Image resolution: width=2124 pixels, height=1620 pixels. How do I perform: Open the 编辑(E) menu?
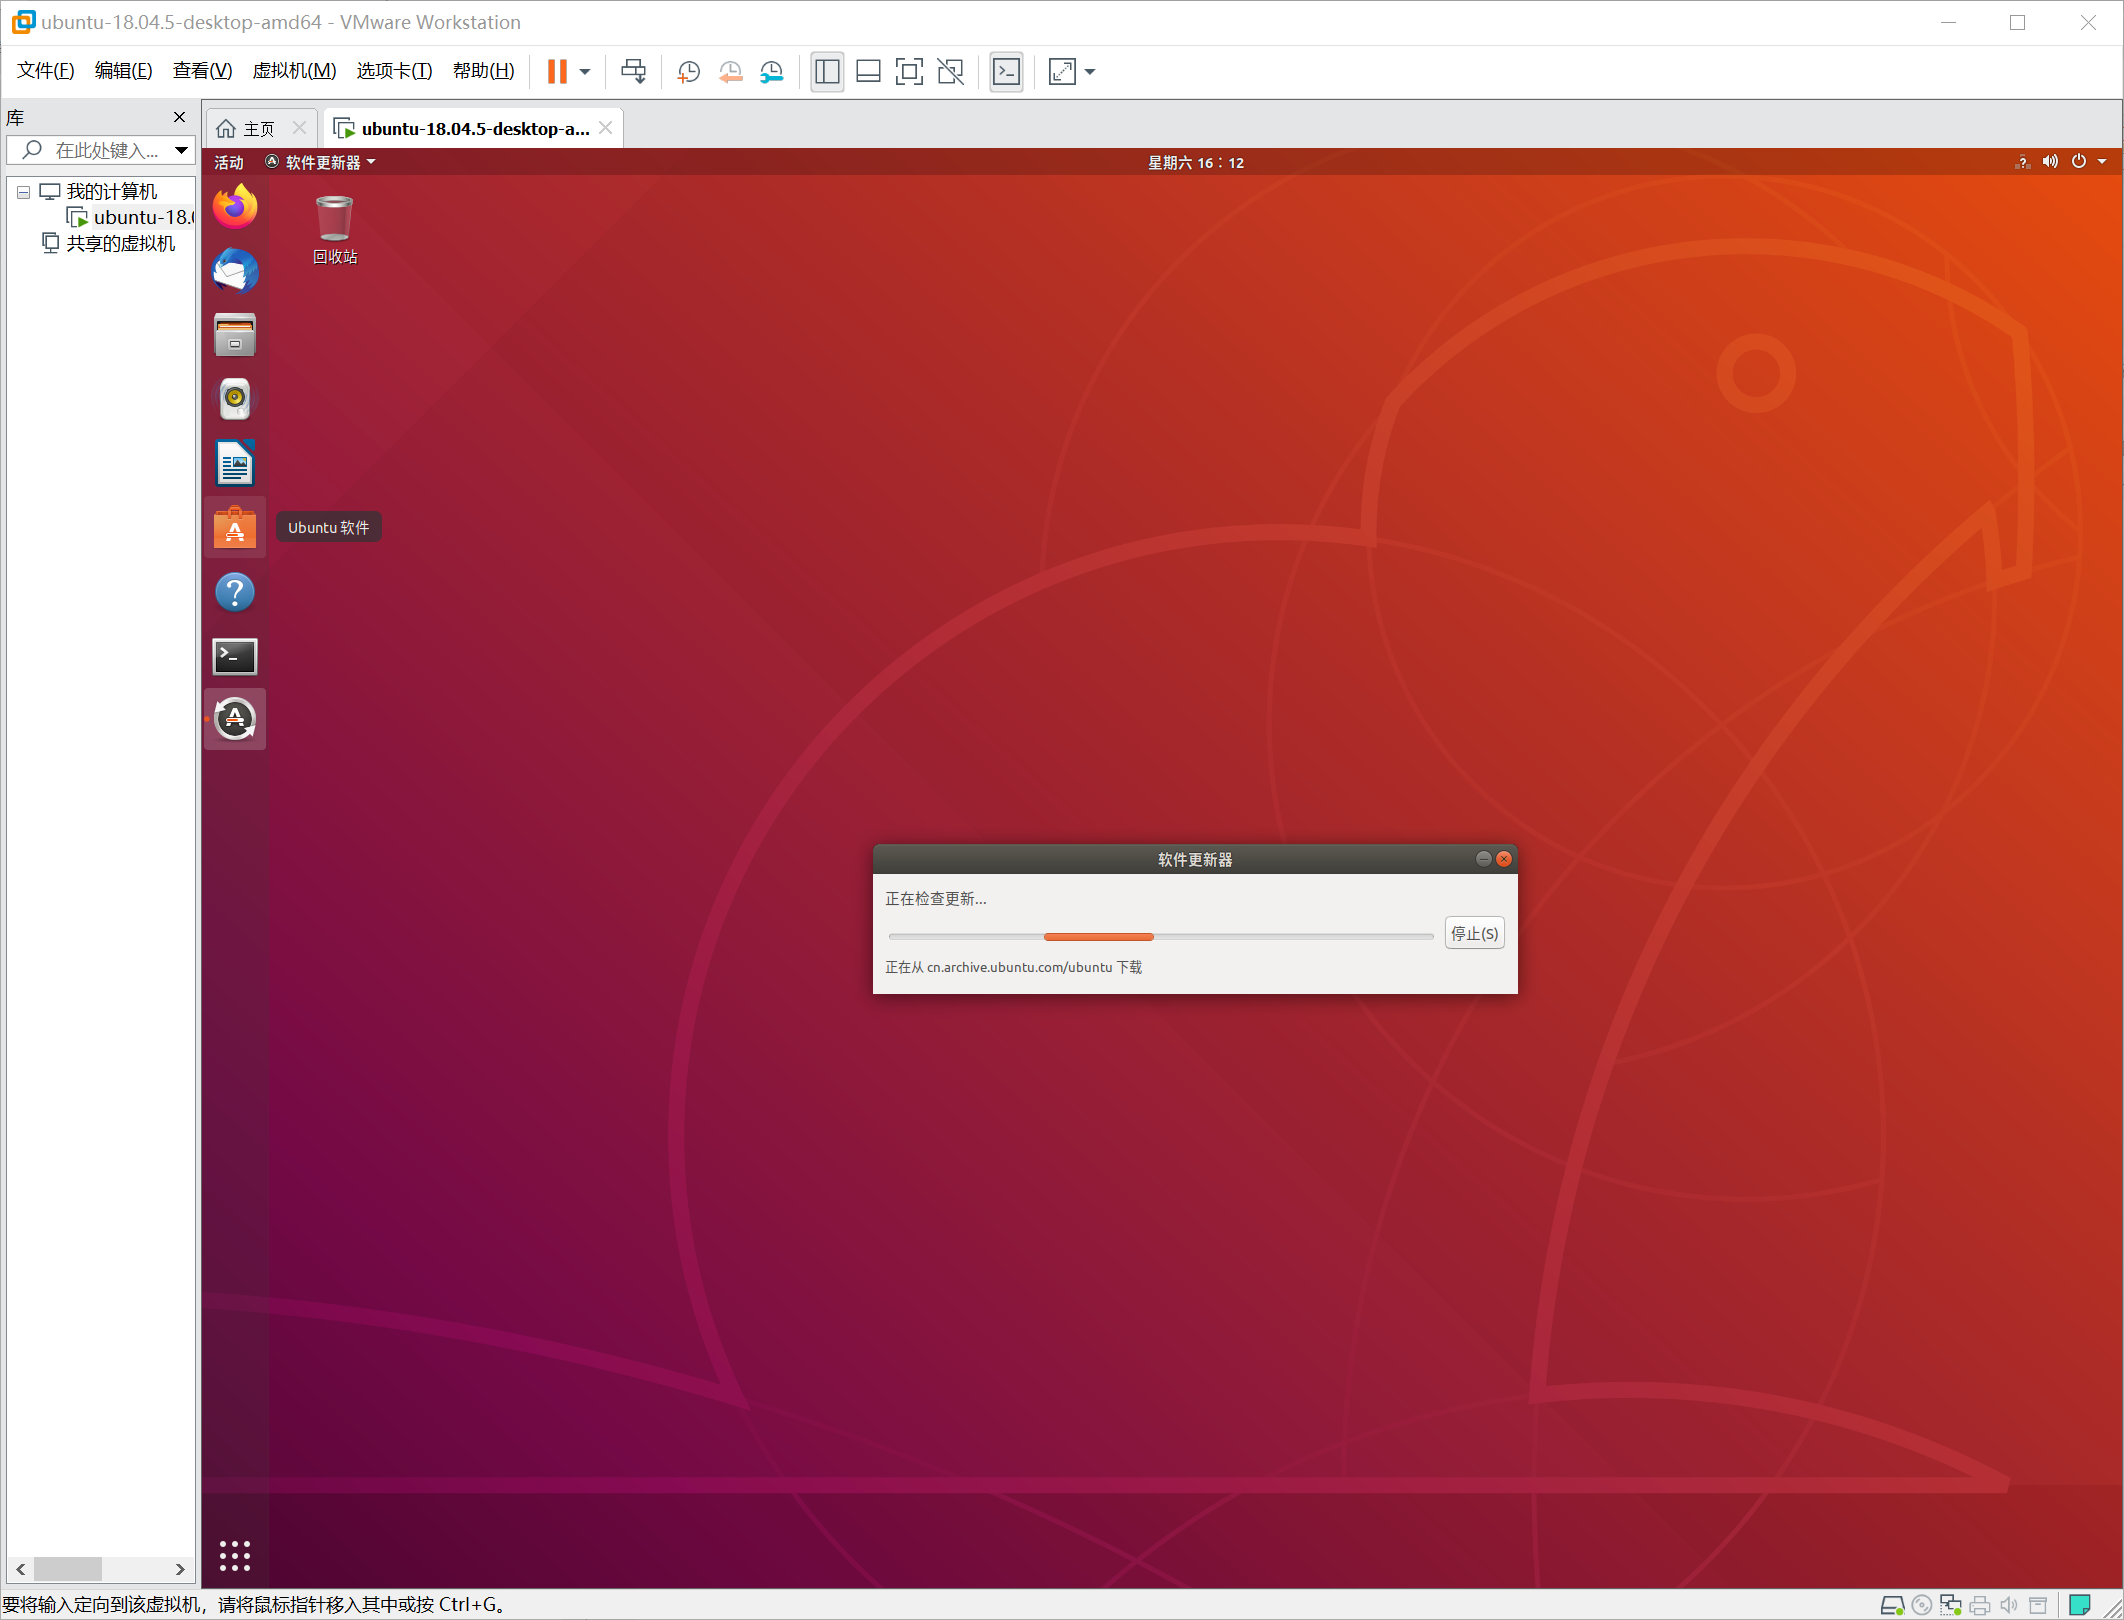pos(124,71)
